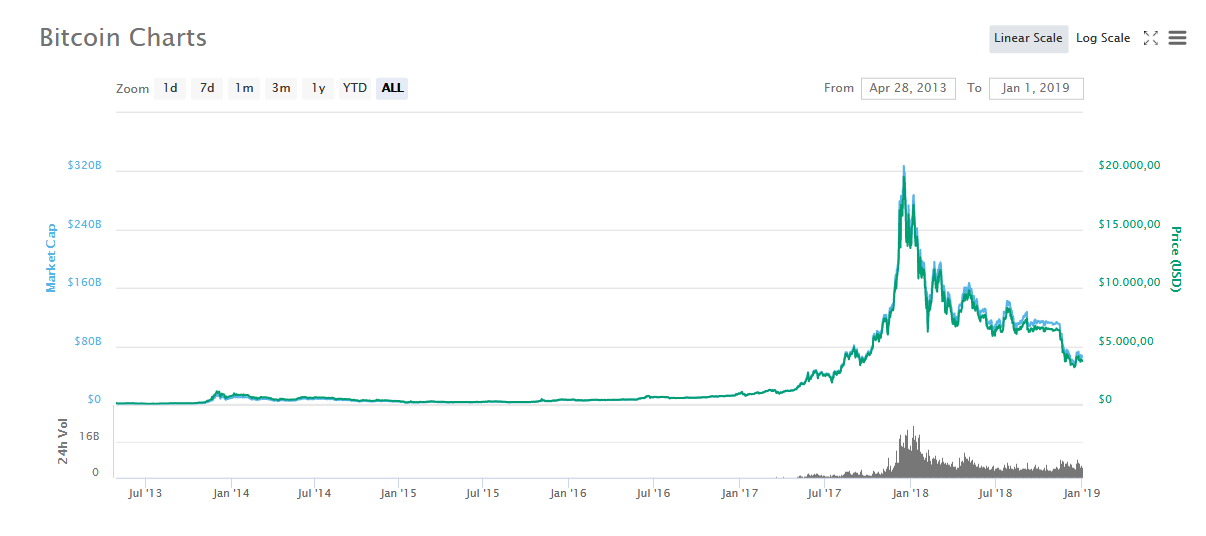Open the chart hamburger menu
The height and width of the screenshot is (536, 1206).
click(1177, 38)
